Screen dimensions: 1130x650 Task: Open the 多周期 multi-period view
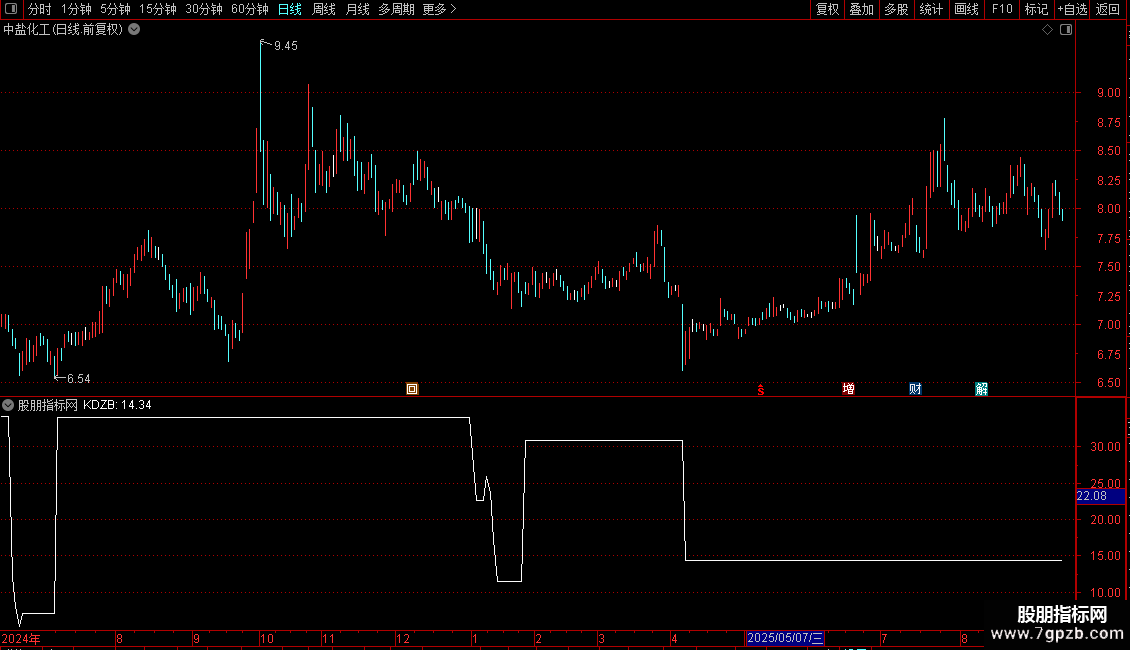pyautogui.click(x=396, y=9)
